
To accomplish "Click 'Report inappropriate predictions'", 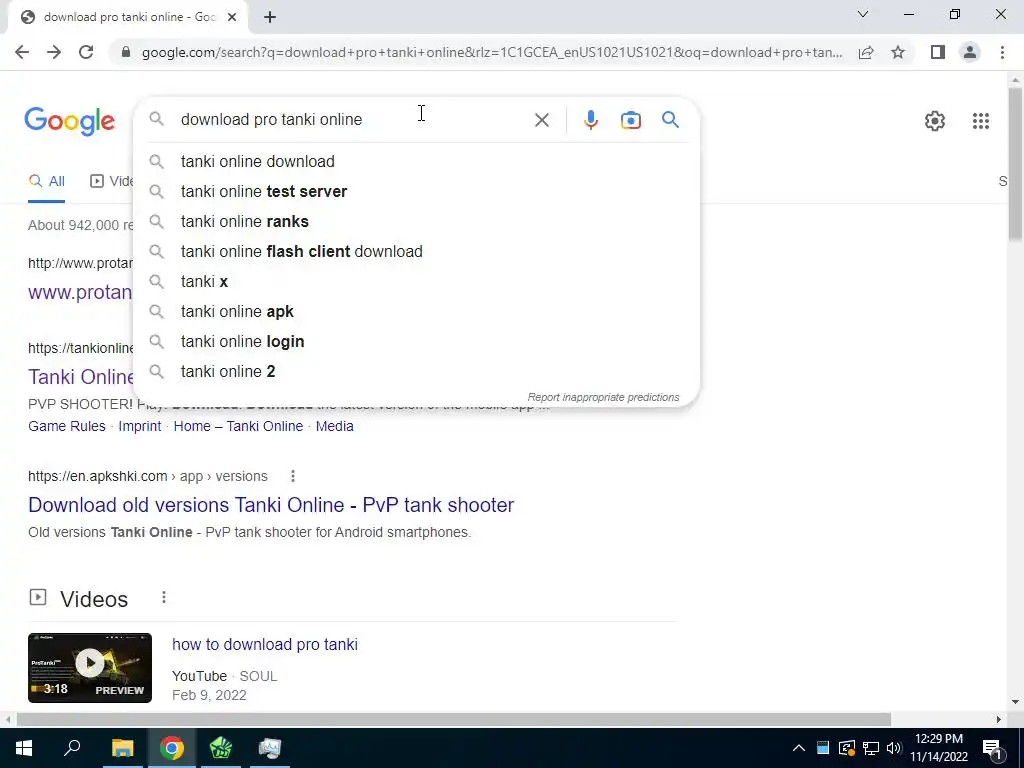I will coord(603,397).
